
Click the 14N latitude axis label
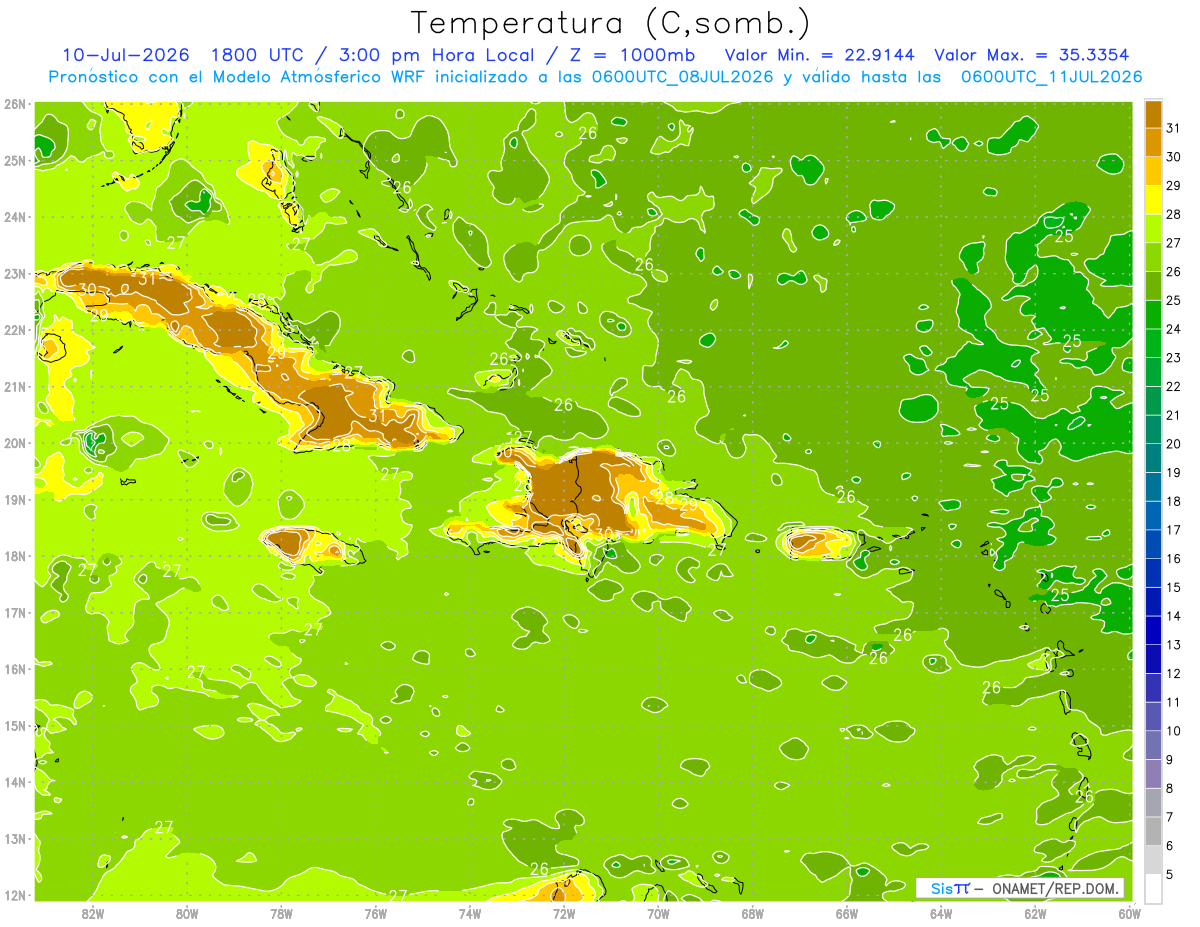[x=15, y=782]
